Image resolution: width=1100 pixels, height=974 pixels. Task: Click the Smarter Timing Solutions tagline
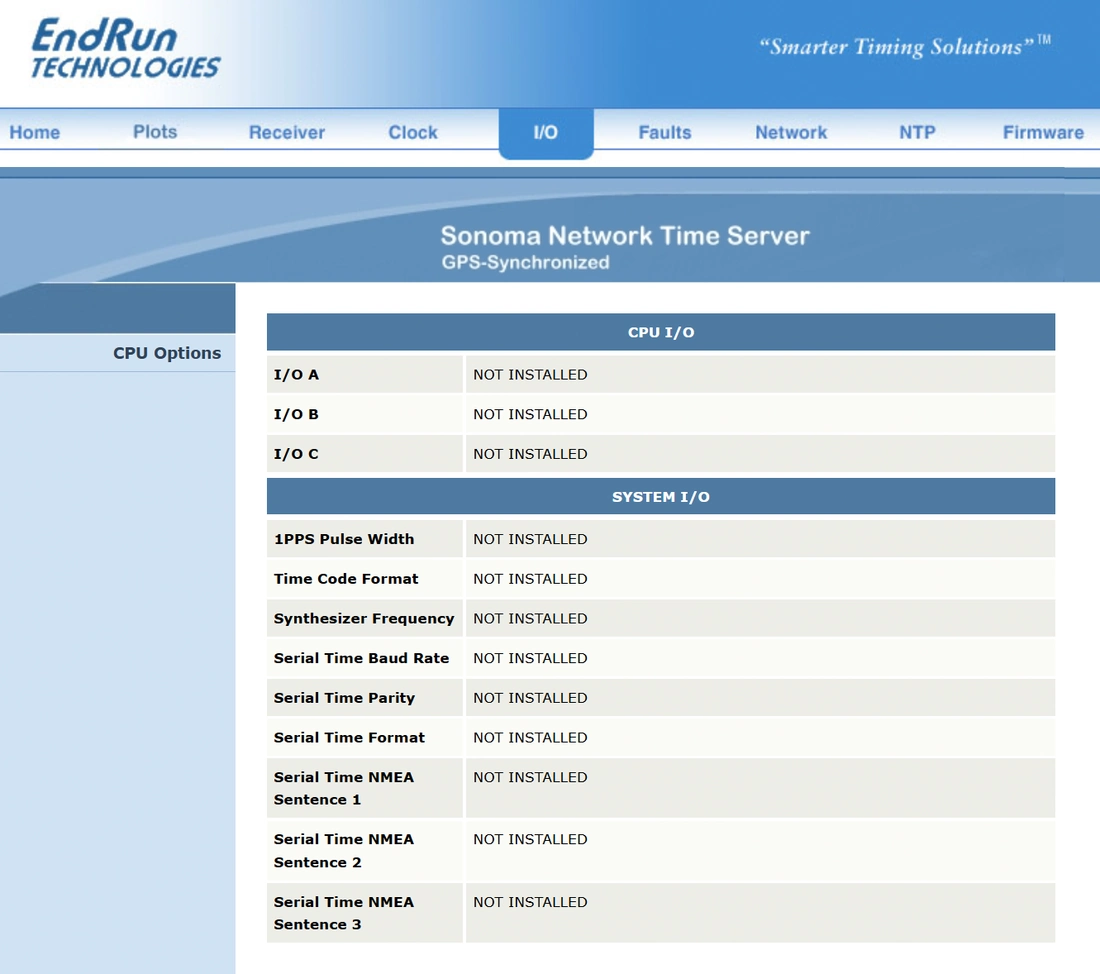905,46
